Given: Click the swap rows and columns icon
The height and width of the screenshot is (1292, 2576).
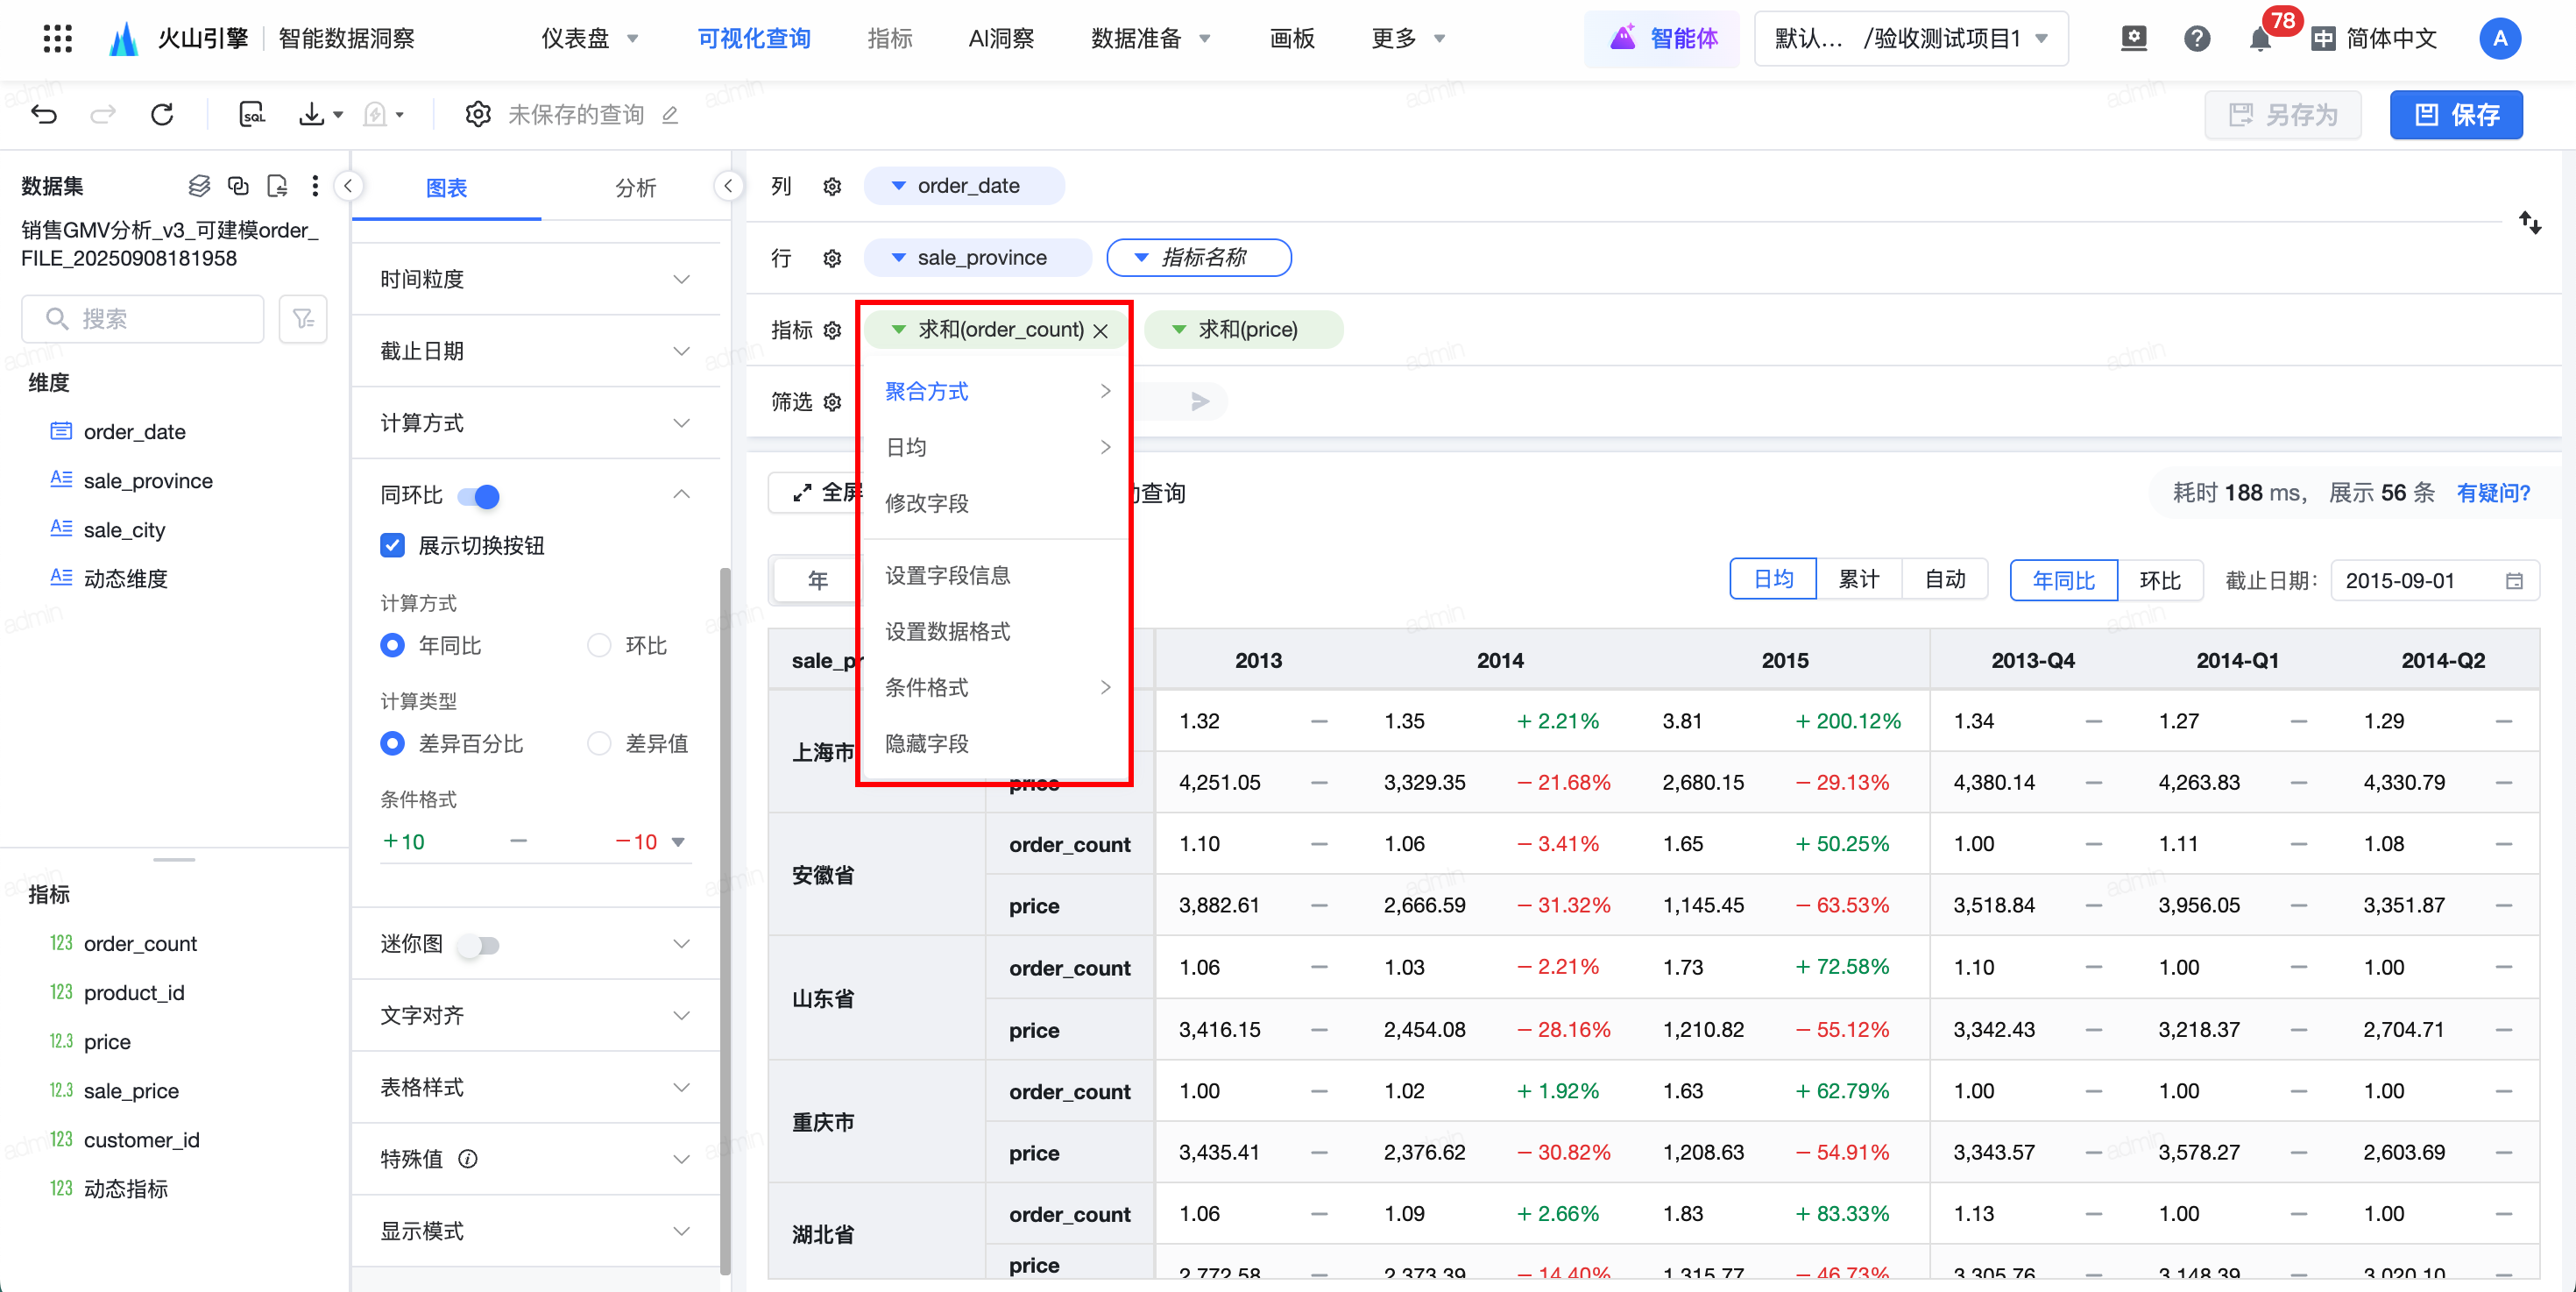Looking at the screenshot, I should [x=2529, y=222].
